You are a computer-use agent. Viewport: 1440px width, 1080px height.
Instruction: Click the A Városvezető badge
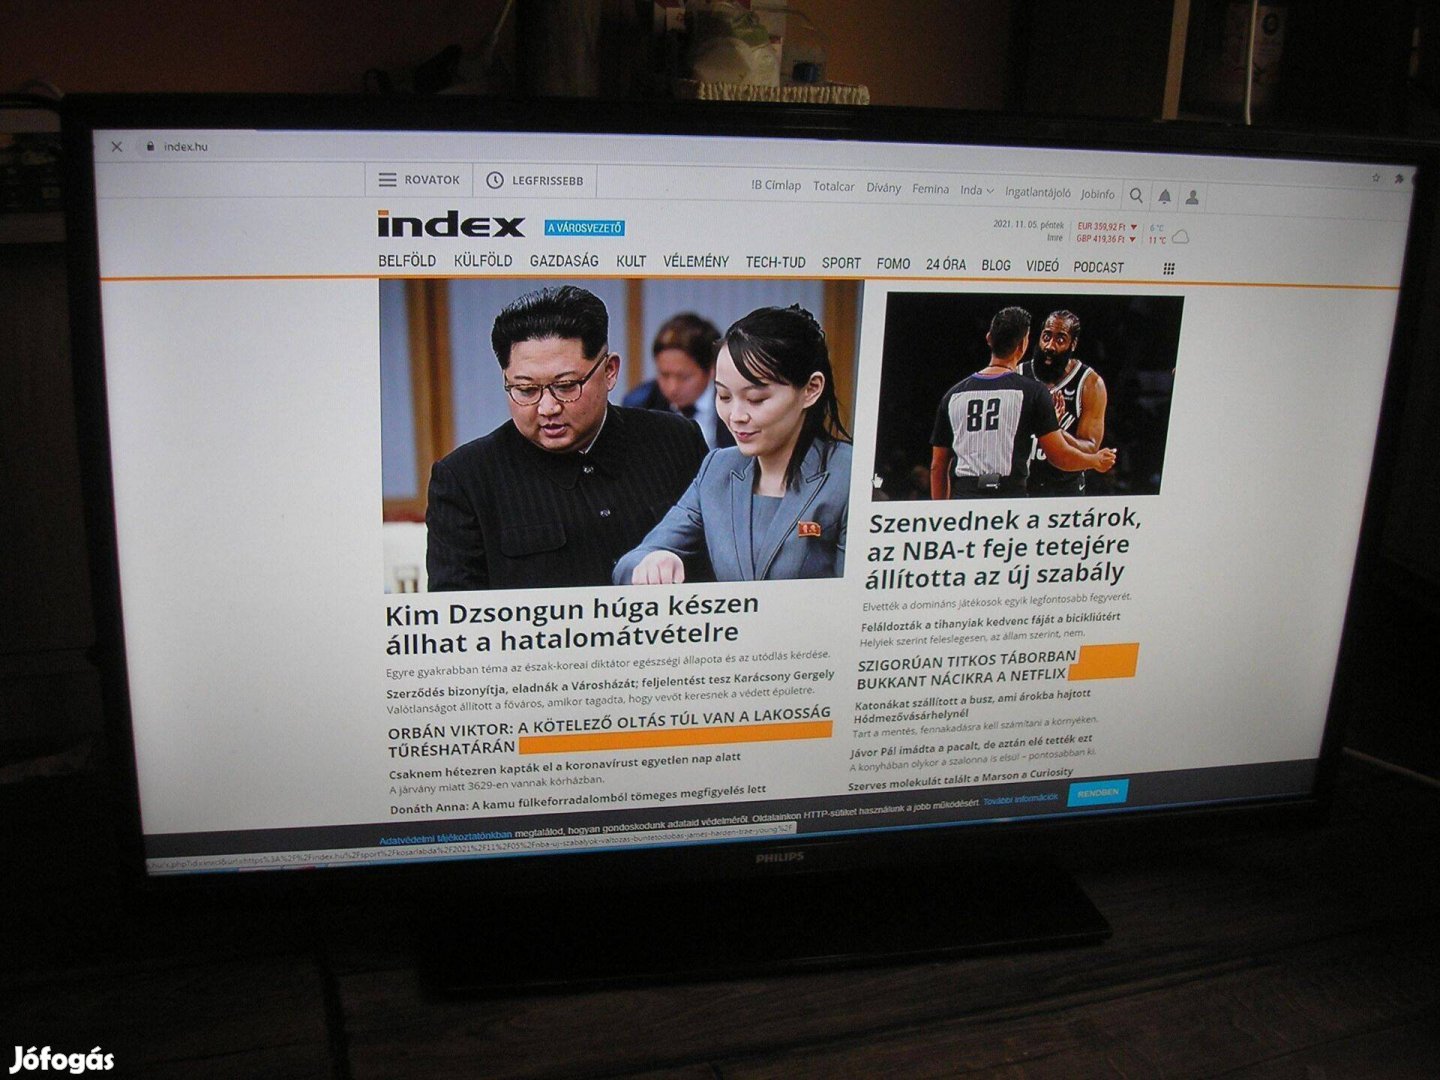coord(584,228)
